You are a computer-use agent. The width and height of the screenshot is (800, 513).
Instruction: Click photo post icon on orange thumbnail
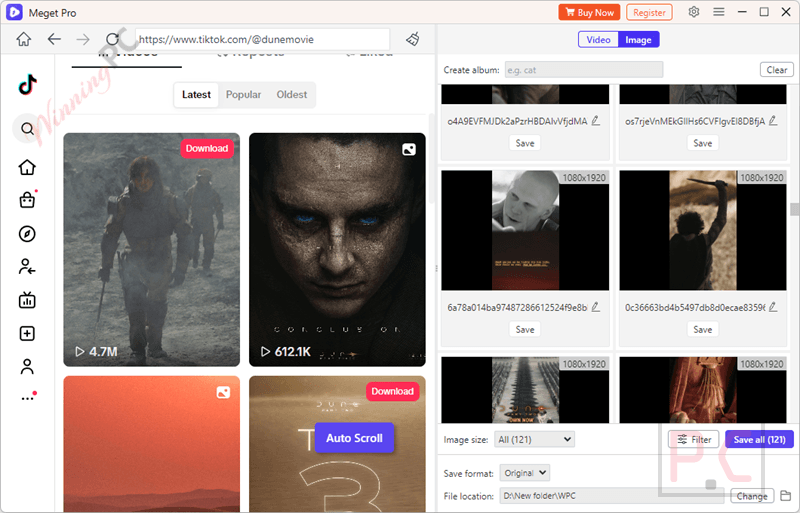tap(223, 393)
